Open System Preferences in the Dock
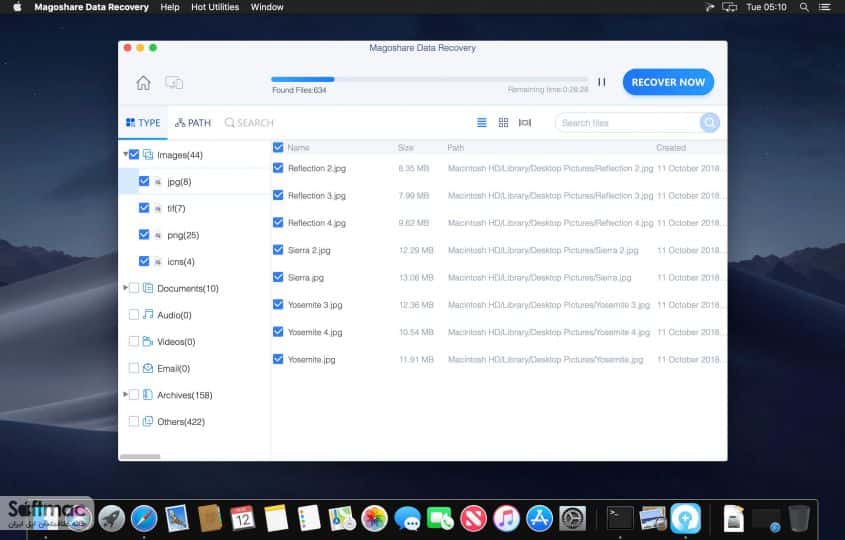This screenshot has height=540, width=845. point(572,518)
